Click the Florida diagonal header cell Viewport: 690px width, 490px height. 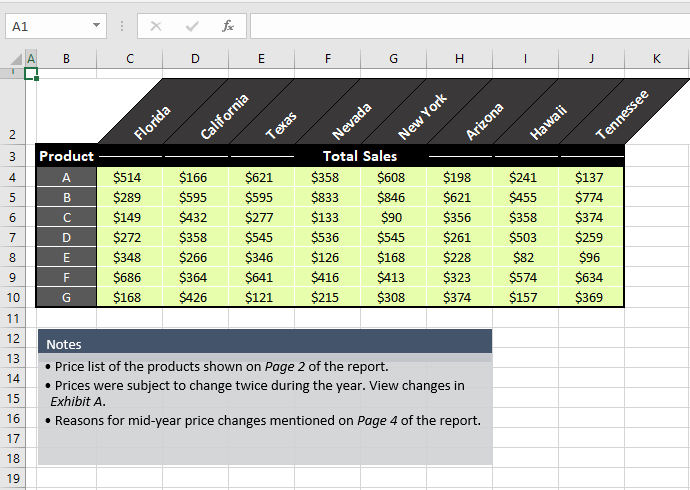click(152, 122)
